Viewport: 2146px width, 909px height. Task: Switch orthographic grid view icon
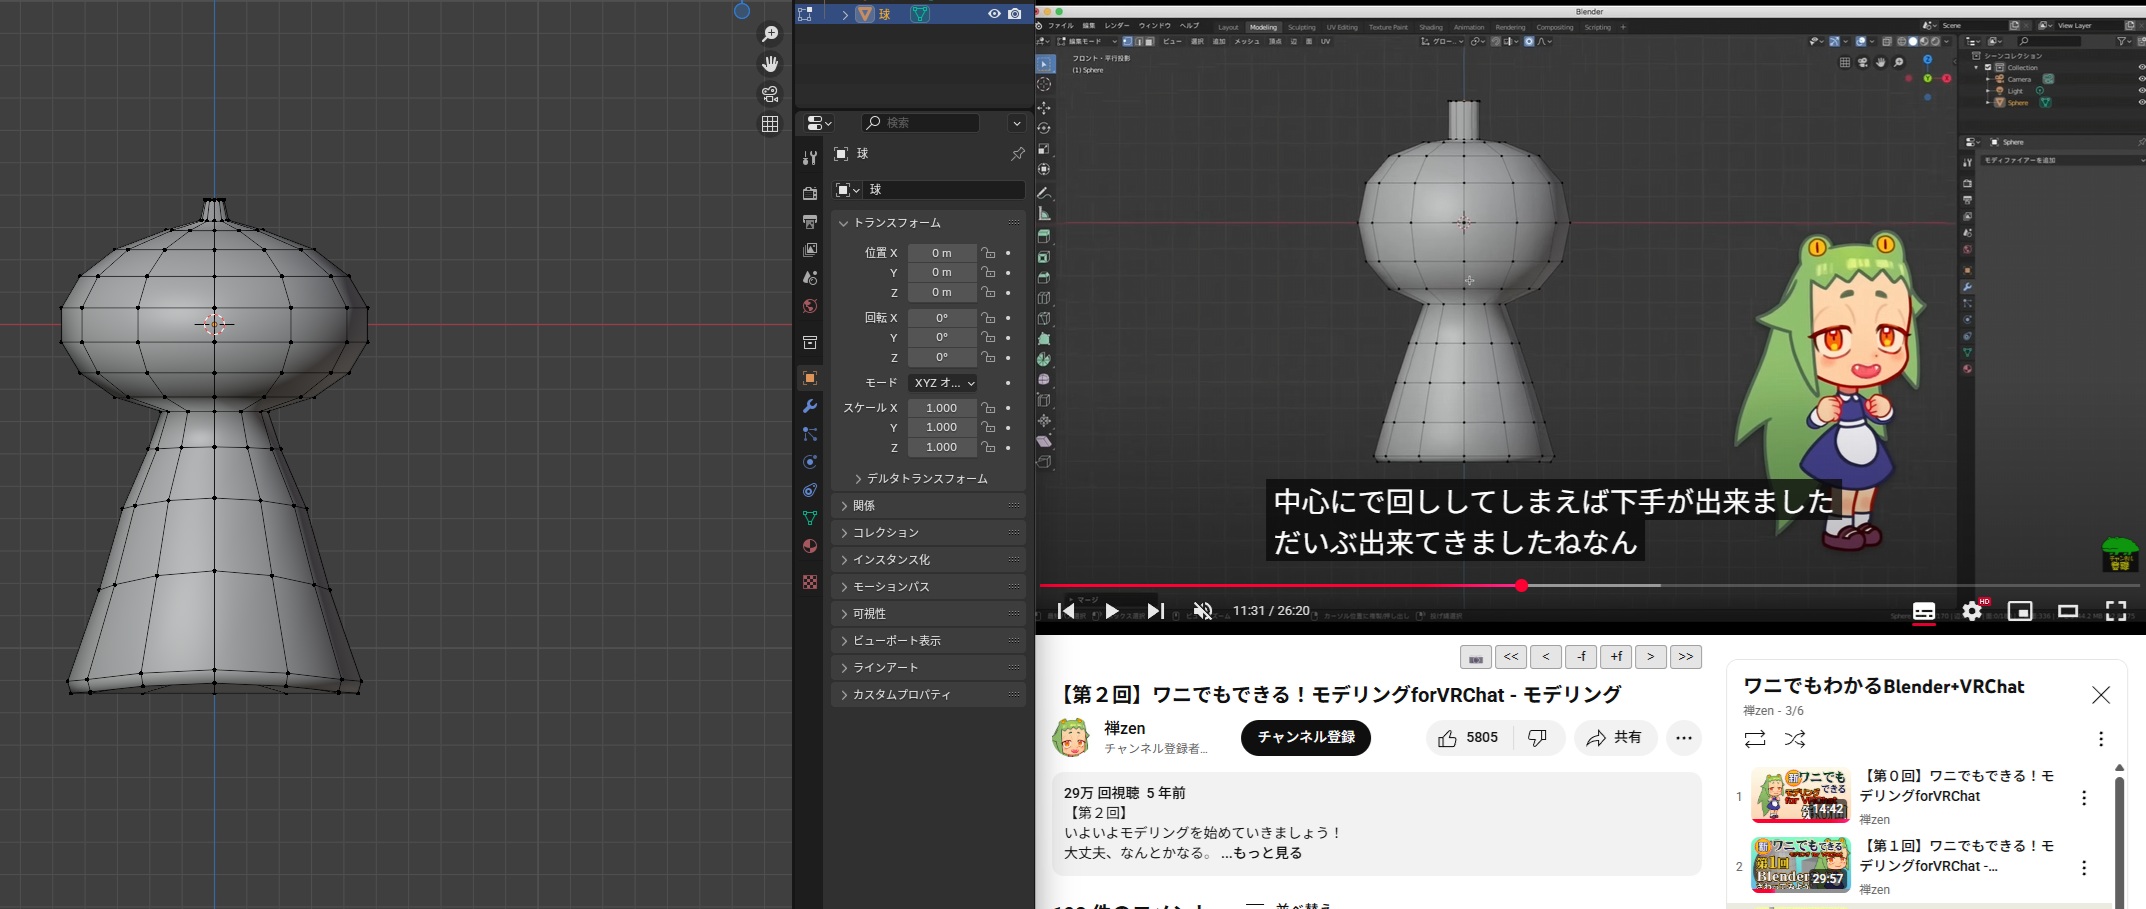point(770,124)
